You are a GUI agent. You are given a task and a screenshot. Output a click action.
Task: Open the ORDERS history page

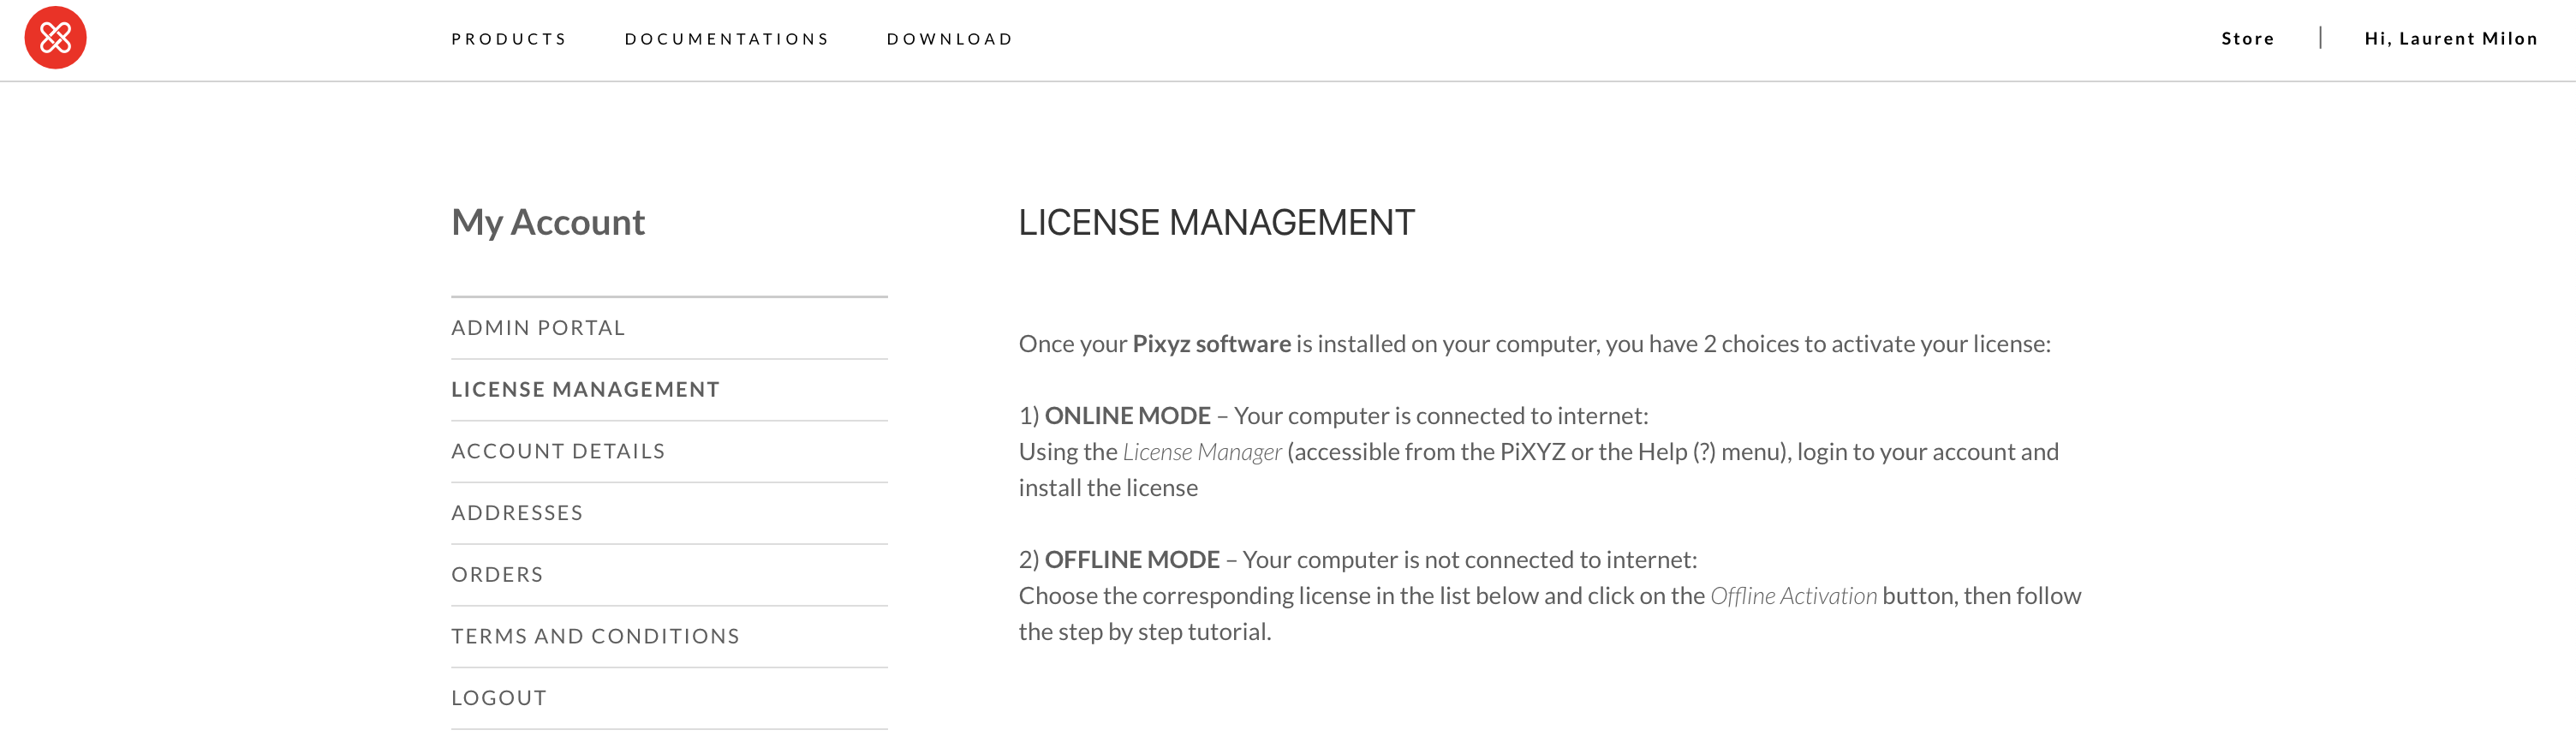497,574
